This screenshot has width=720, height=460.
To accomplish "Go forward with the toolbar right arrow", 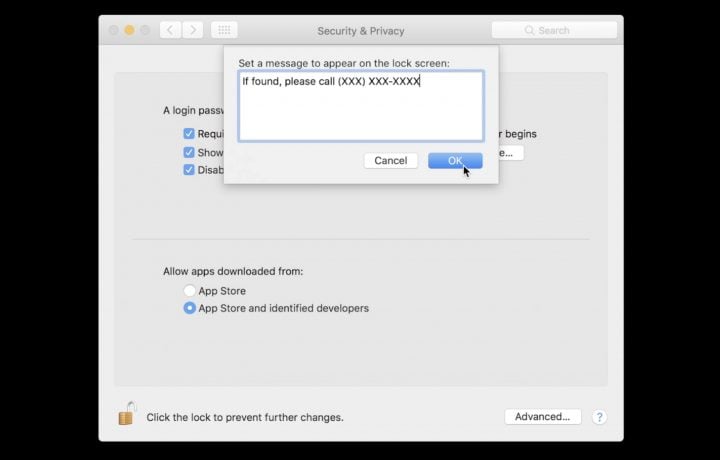I will pyautogui.click(x=193, y=30).
